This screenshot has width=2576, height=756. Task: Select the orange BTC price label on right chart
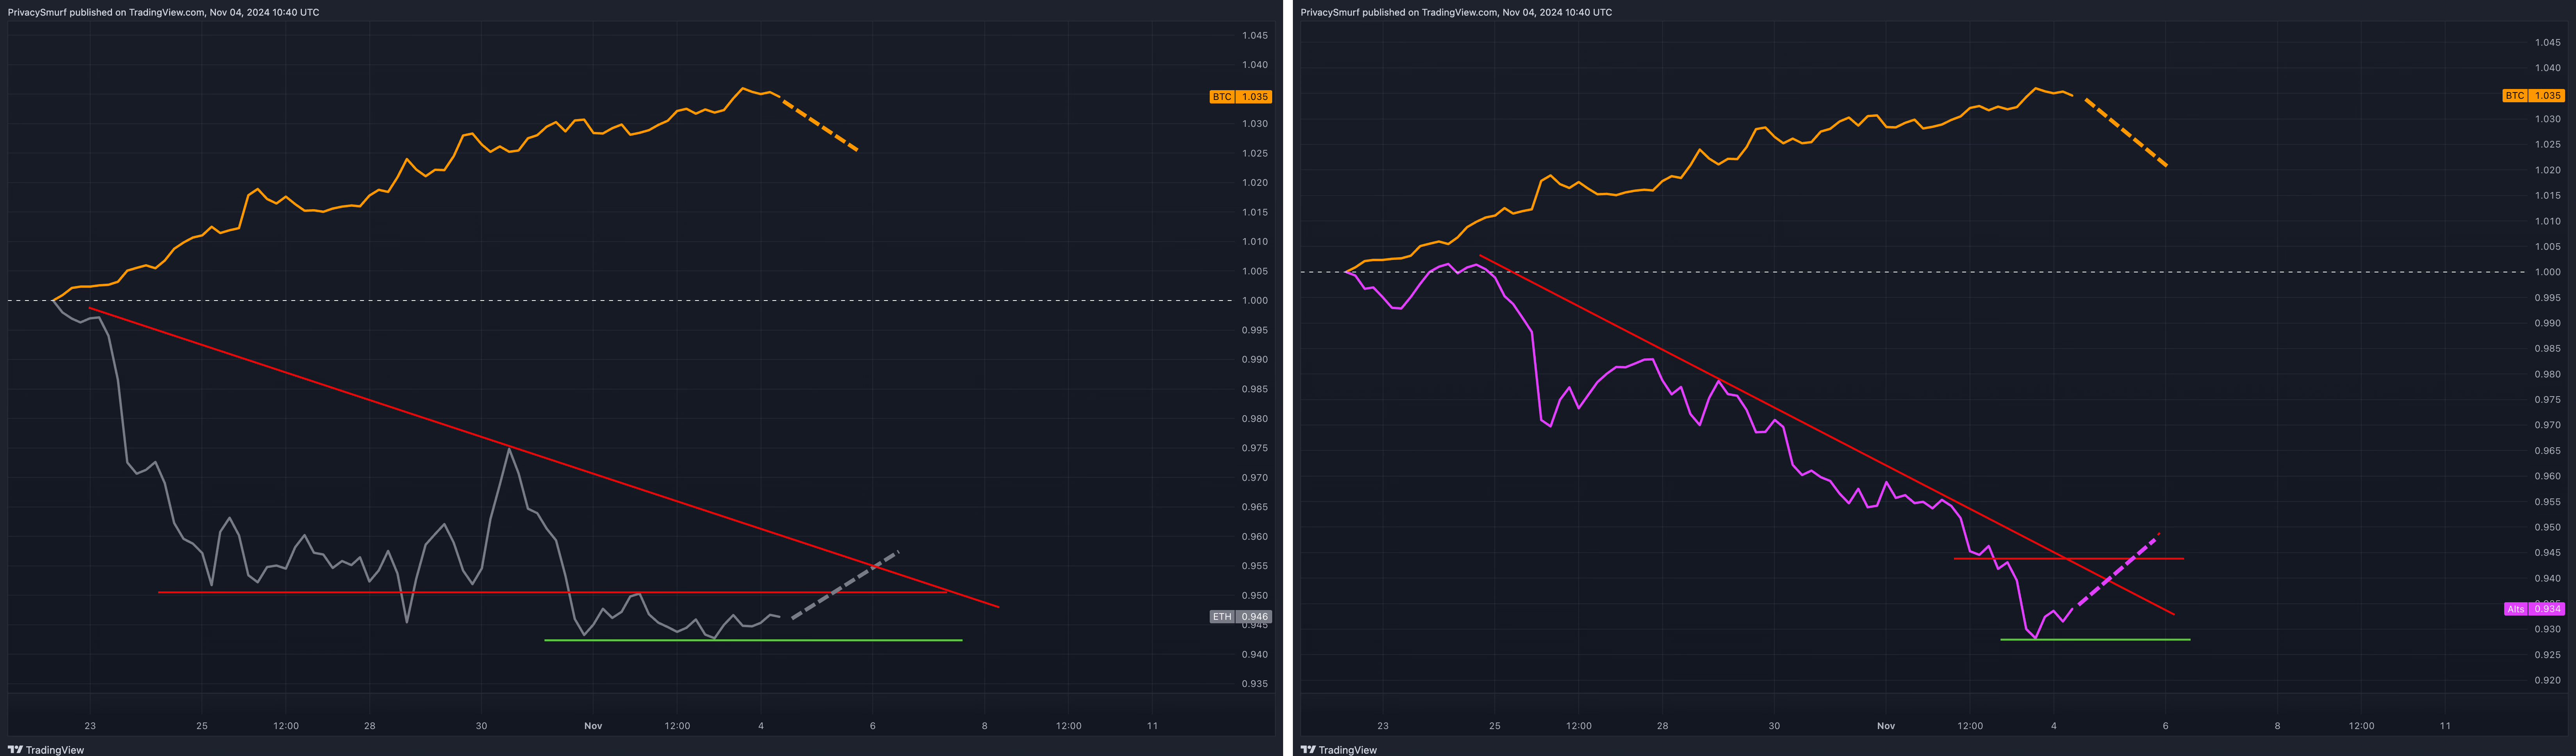2533,96
